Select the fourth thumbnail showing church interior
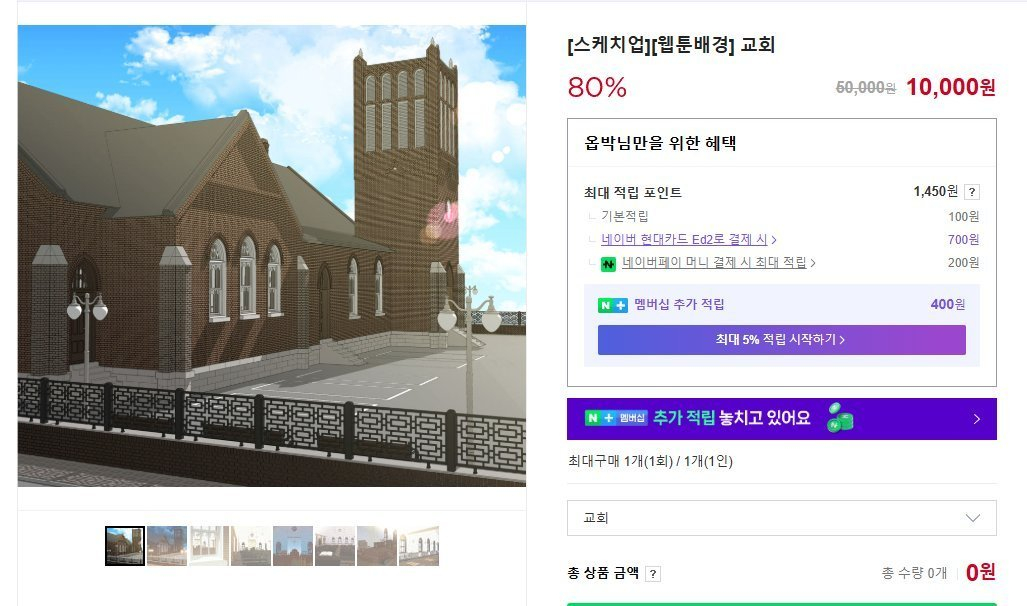The image size is (1027, 606). click(x=251, y=546)
